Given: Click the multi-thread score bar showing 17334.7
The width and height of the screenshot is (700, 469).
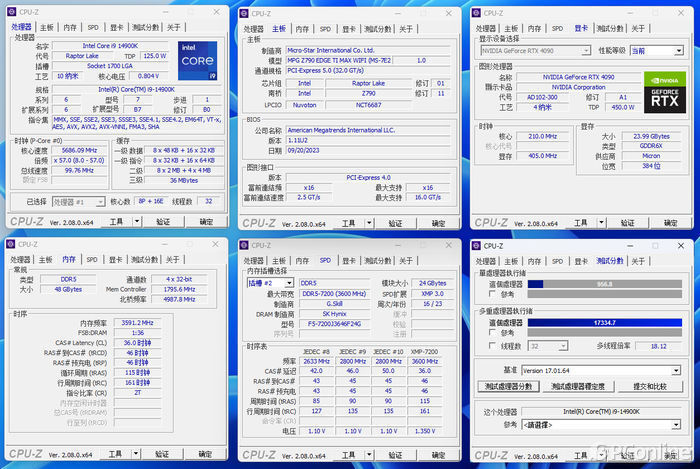Looking at the screenshot, I should click(x=604, y=323).
